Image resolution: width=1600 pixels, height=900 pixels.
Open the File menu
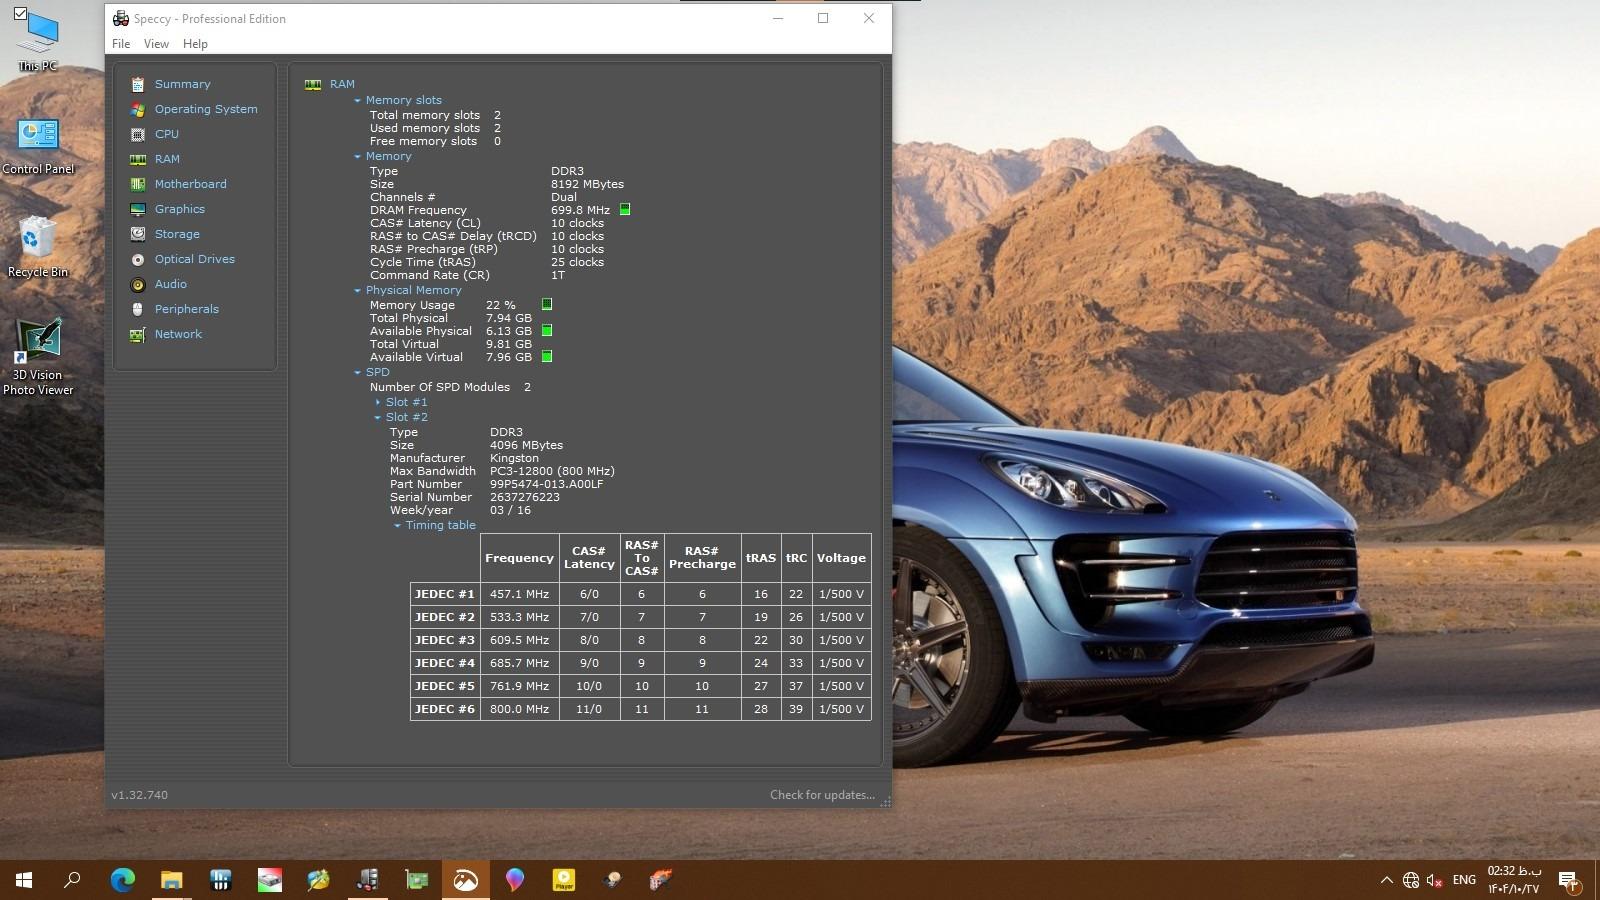coord(121,44)
